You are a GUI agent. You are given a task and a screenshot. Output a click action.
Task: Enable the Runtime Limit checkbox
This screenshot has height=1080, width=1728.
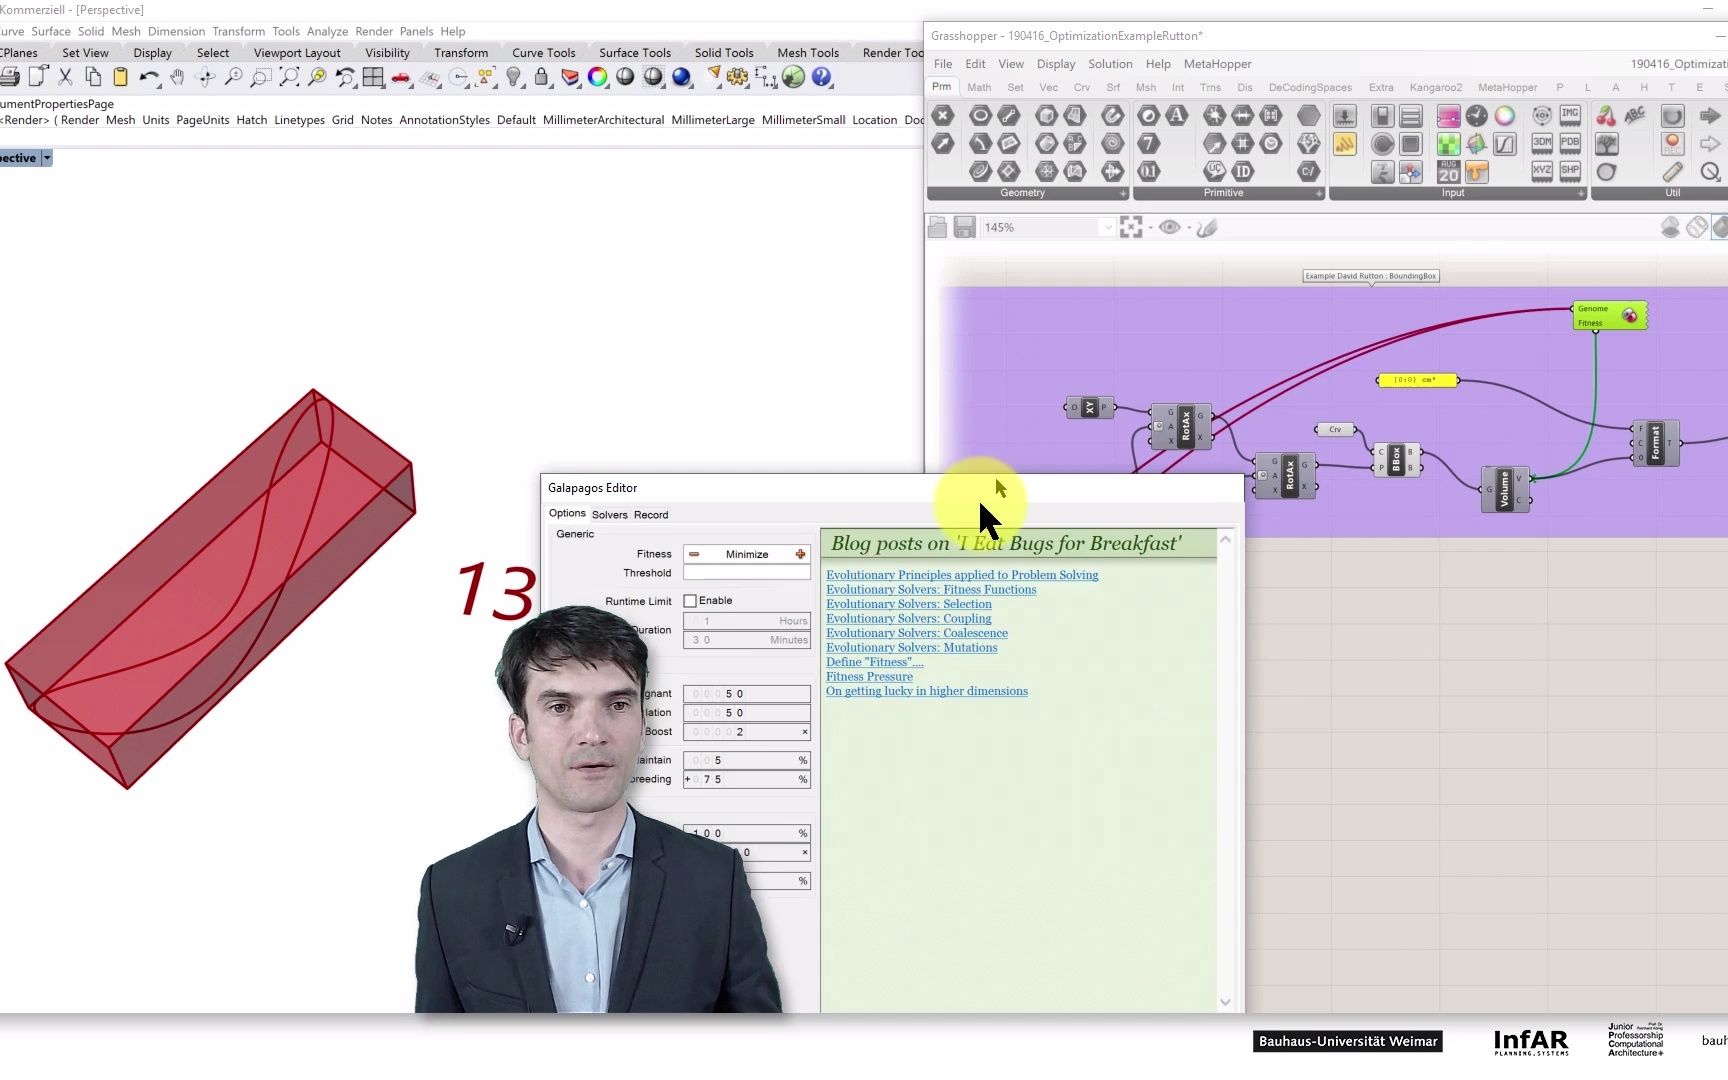point(690,601)
